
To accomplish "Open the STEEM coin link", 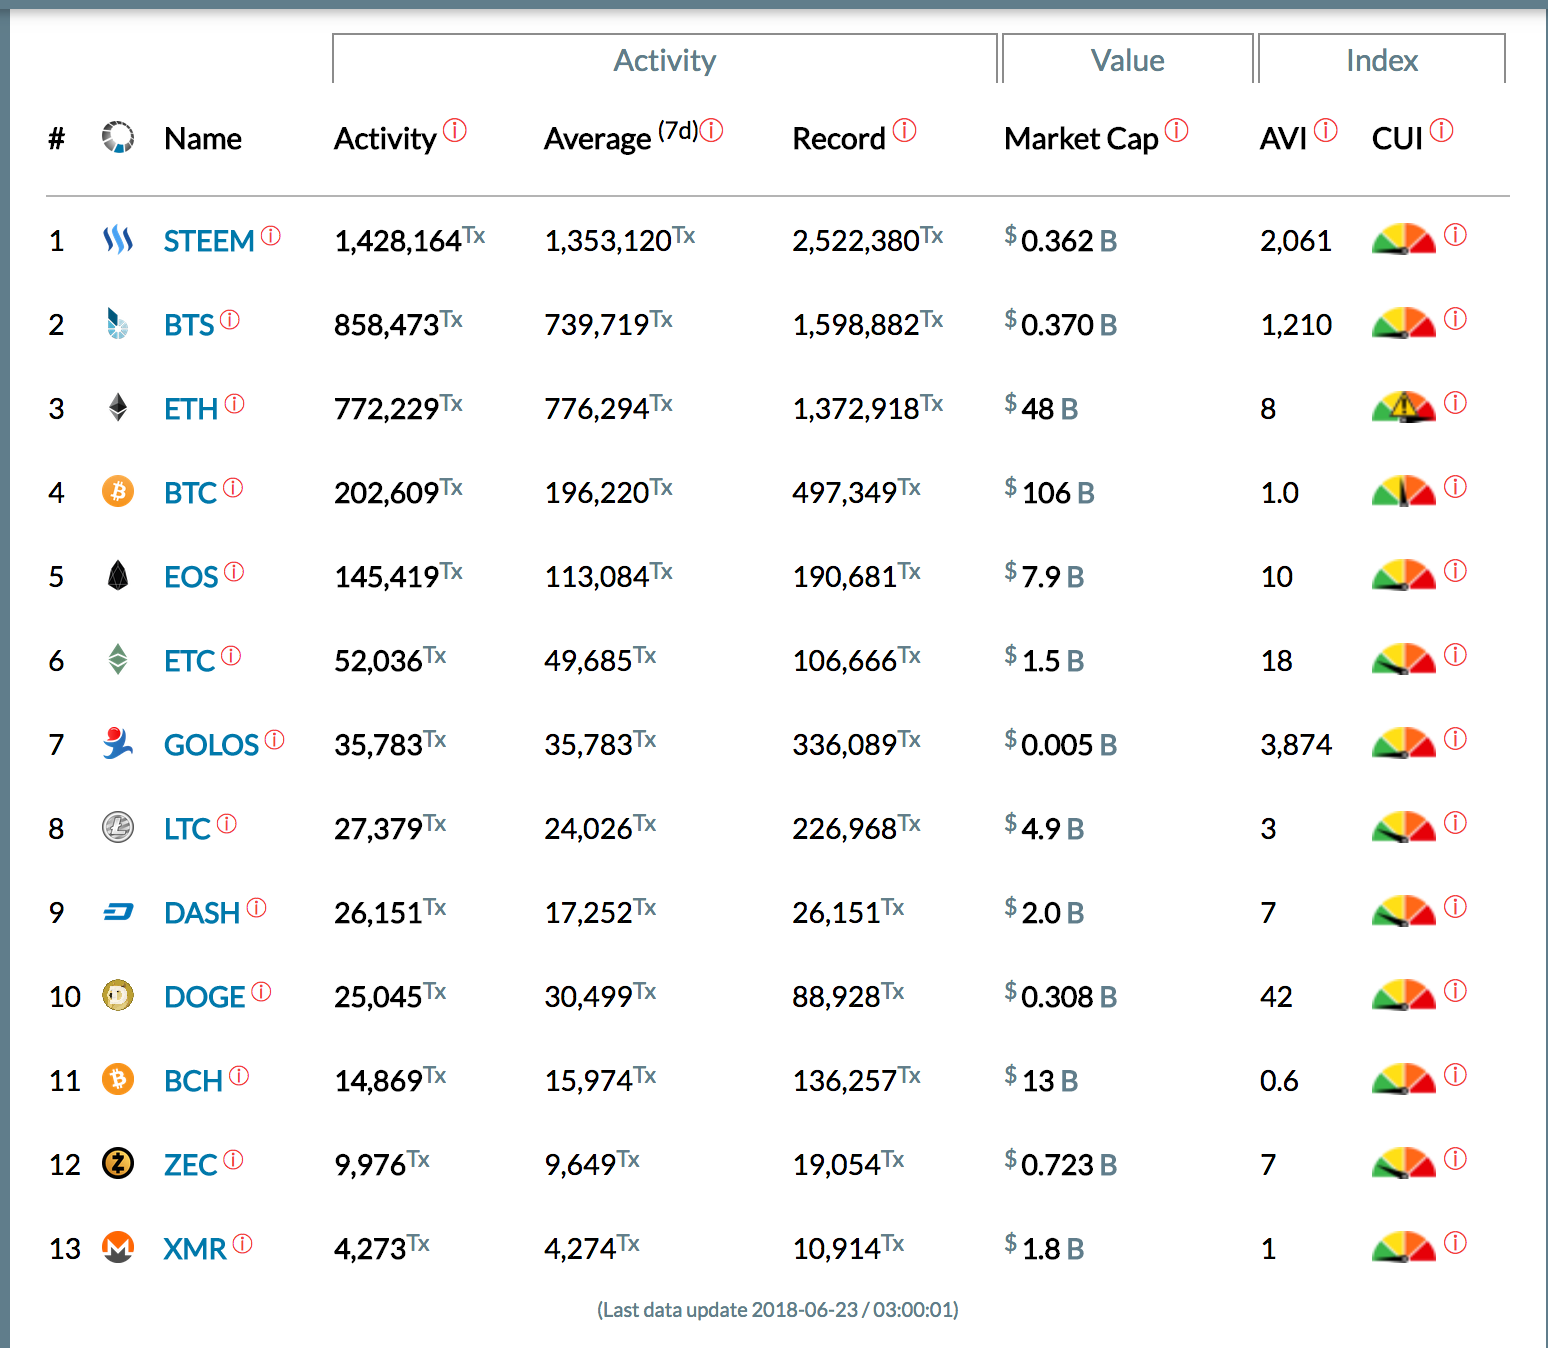I will [x=209, y=241].
